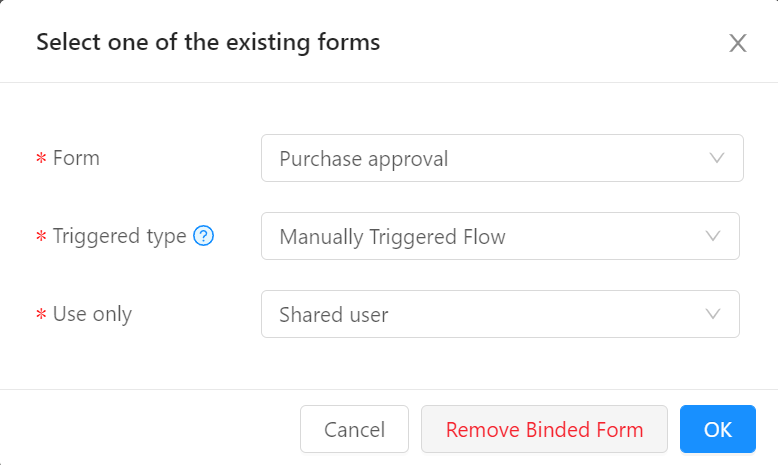Click the red asterisk beside Use only
This screenshot has height=465, width=778.
pyautogui.click(x=41, y=315)
